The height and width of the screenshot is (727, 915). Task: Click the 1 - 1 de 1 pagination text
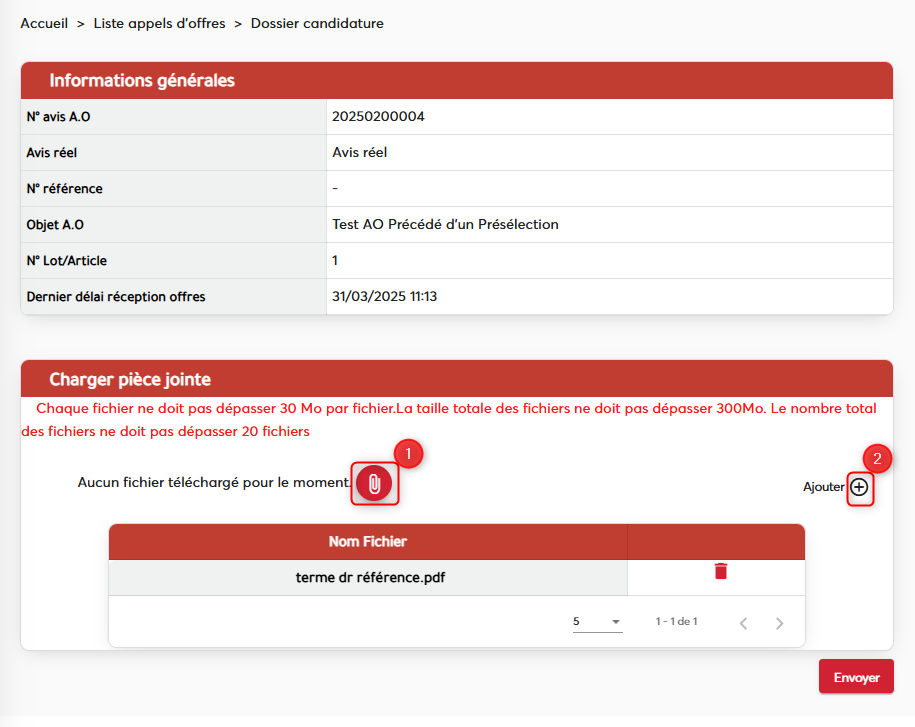676,622
